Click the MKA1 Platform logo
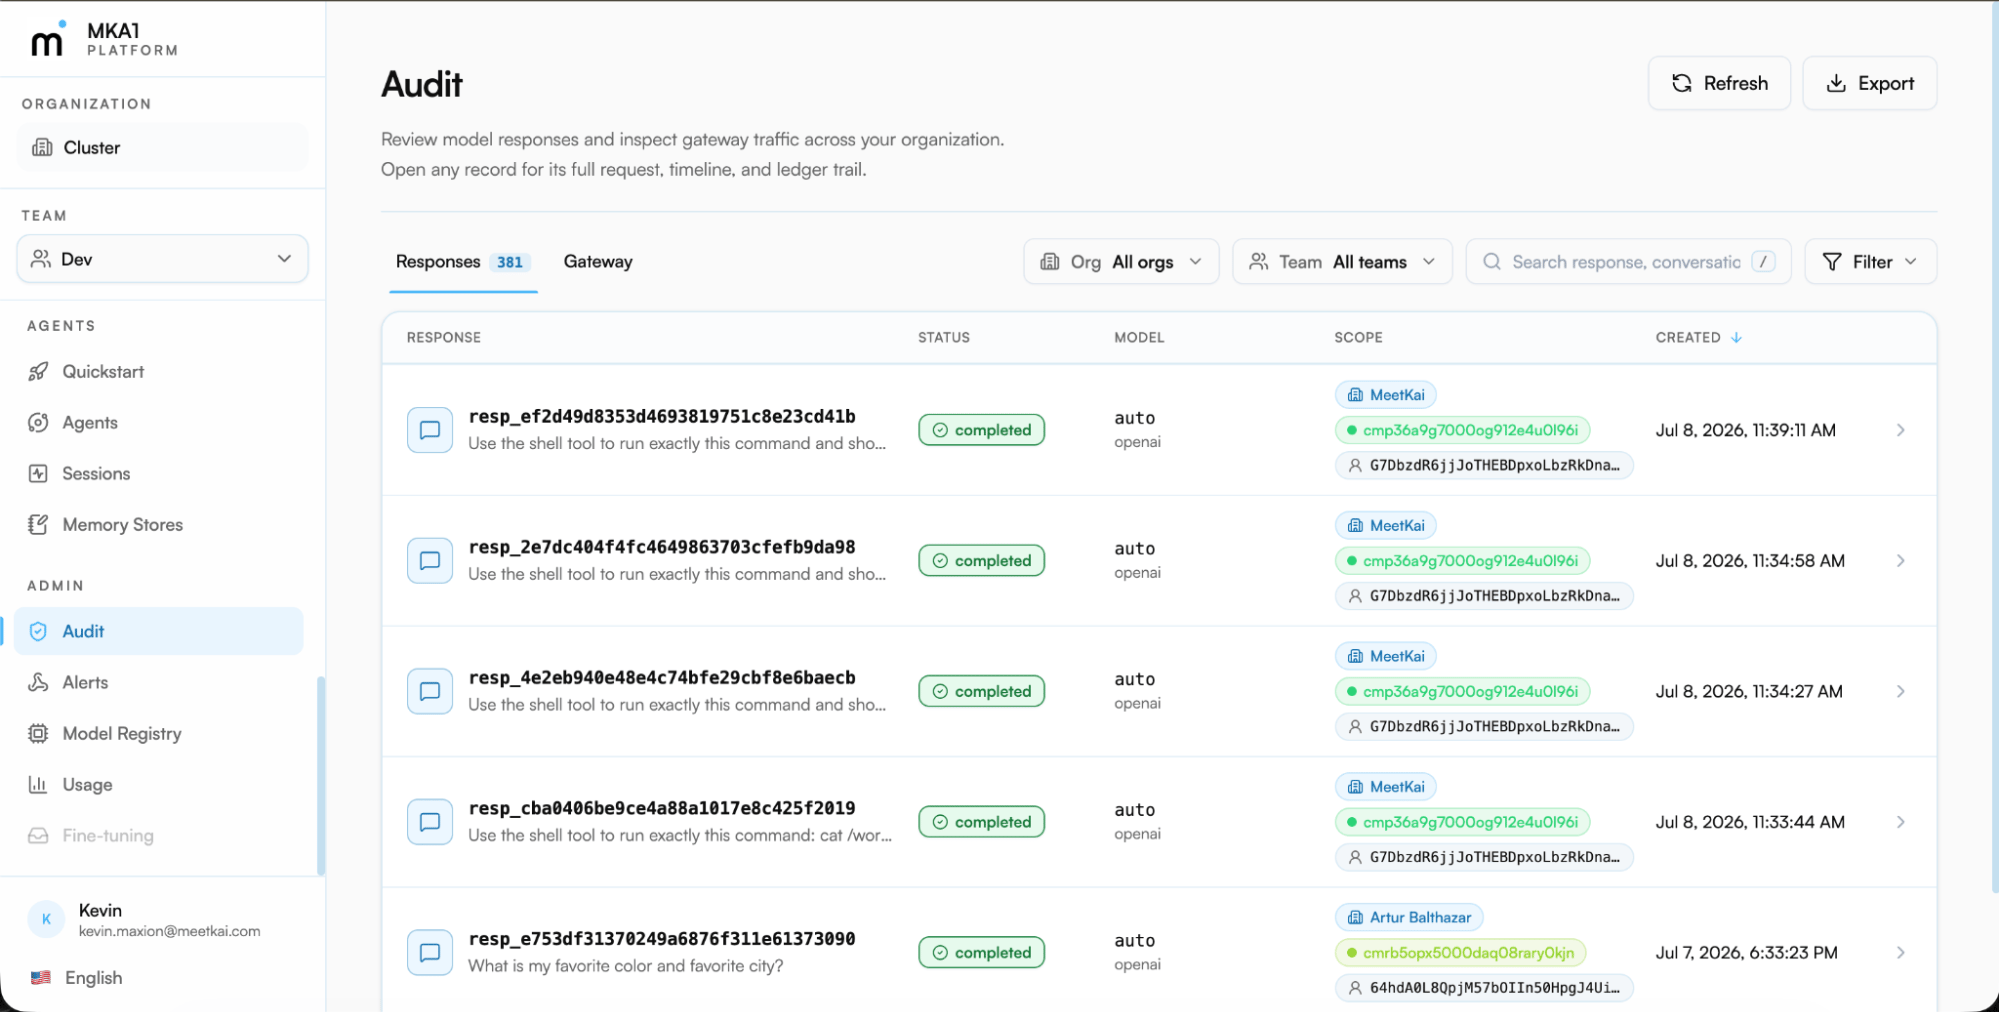 [x=104, y=40]
